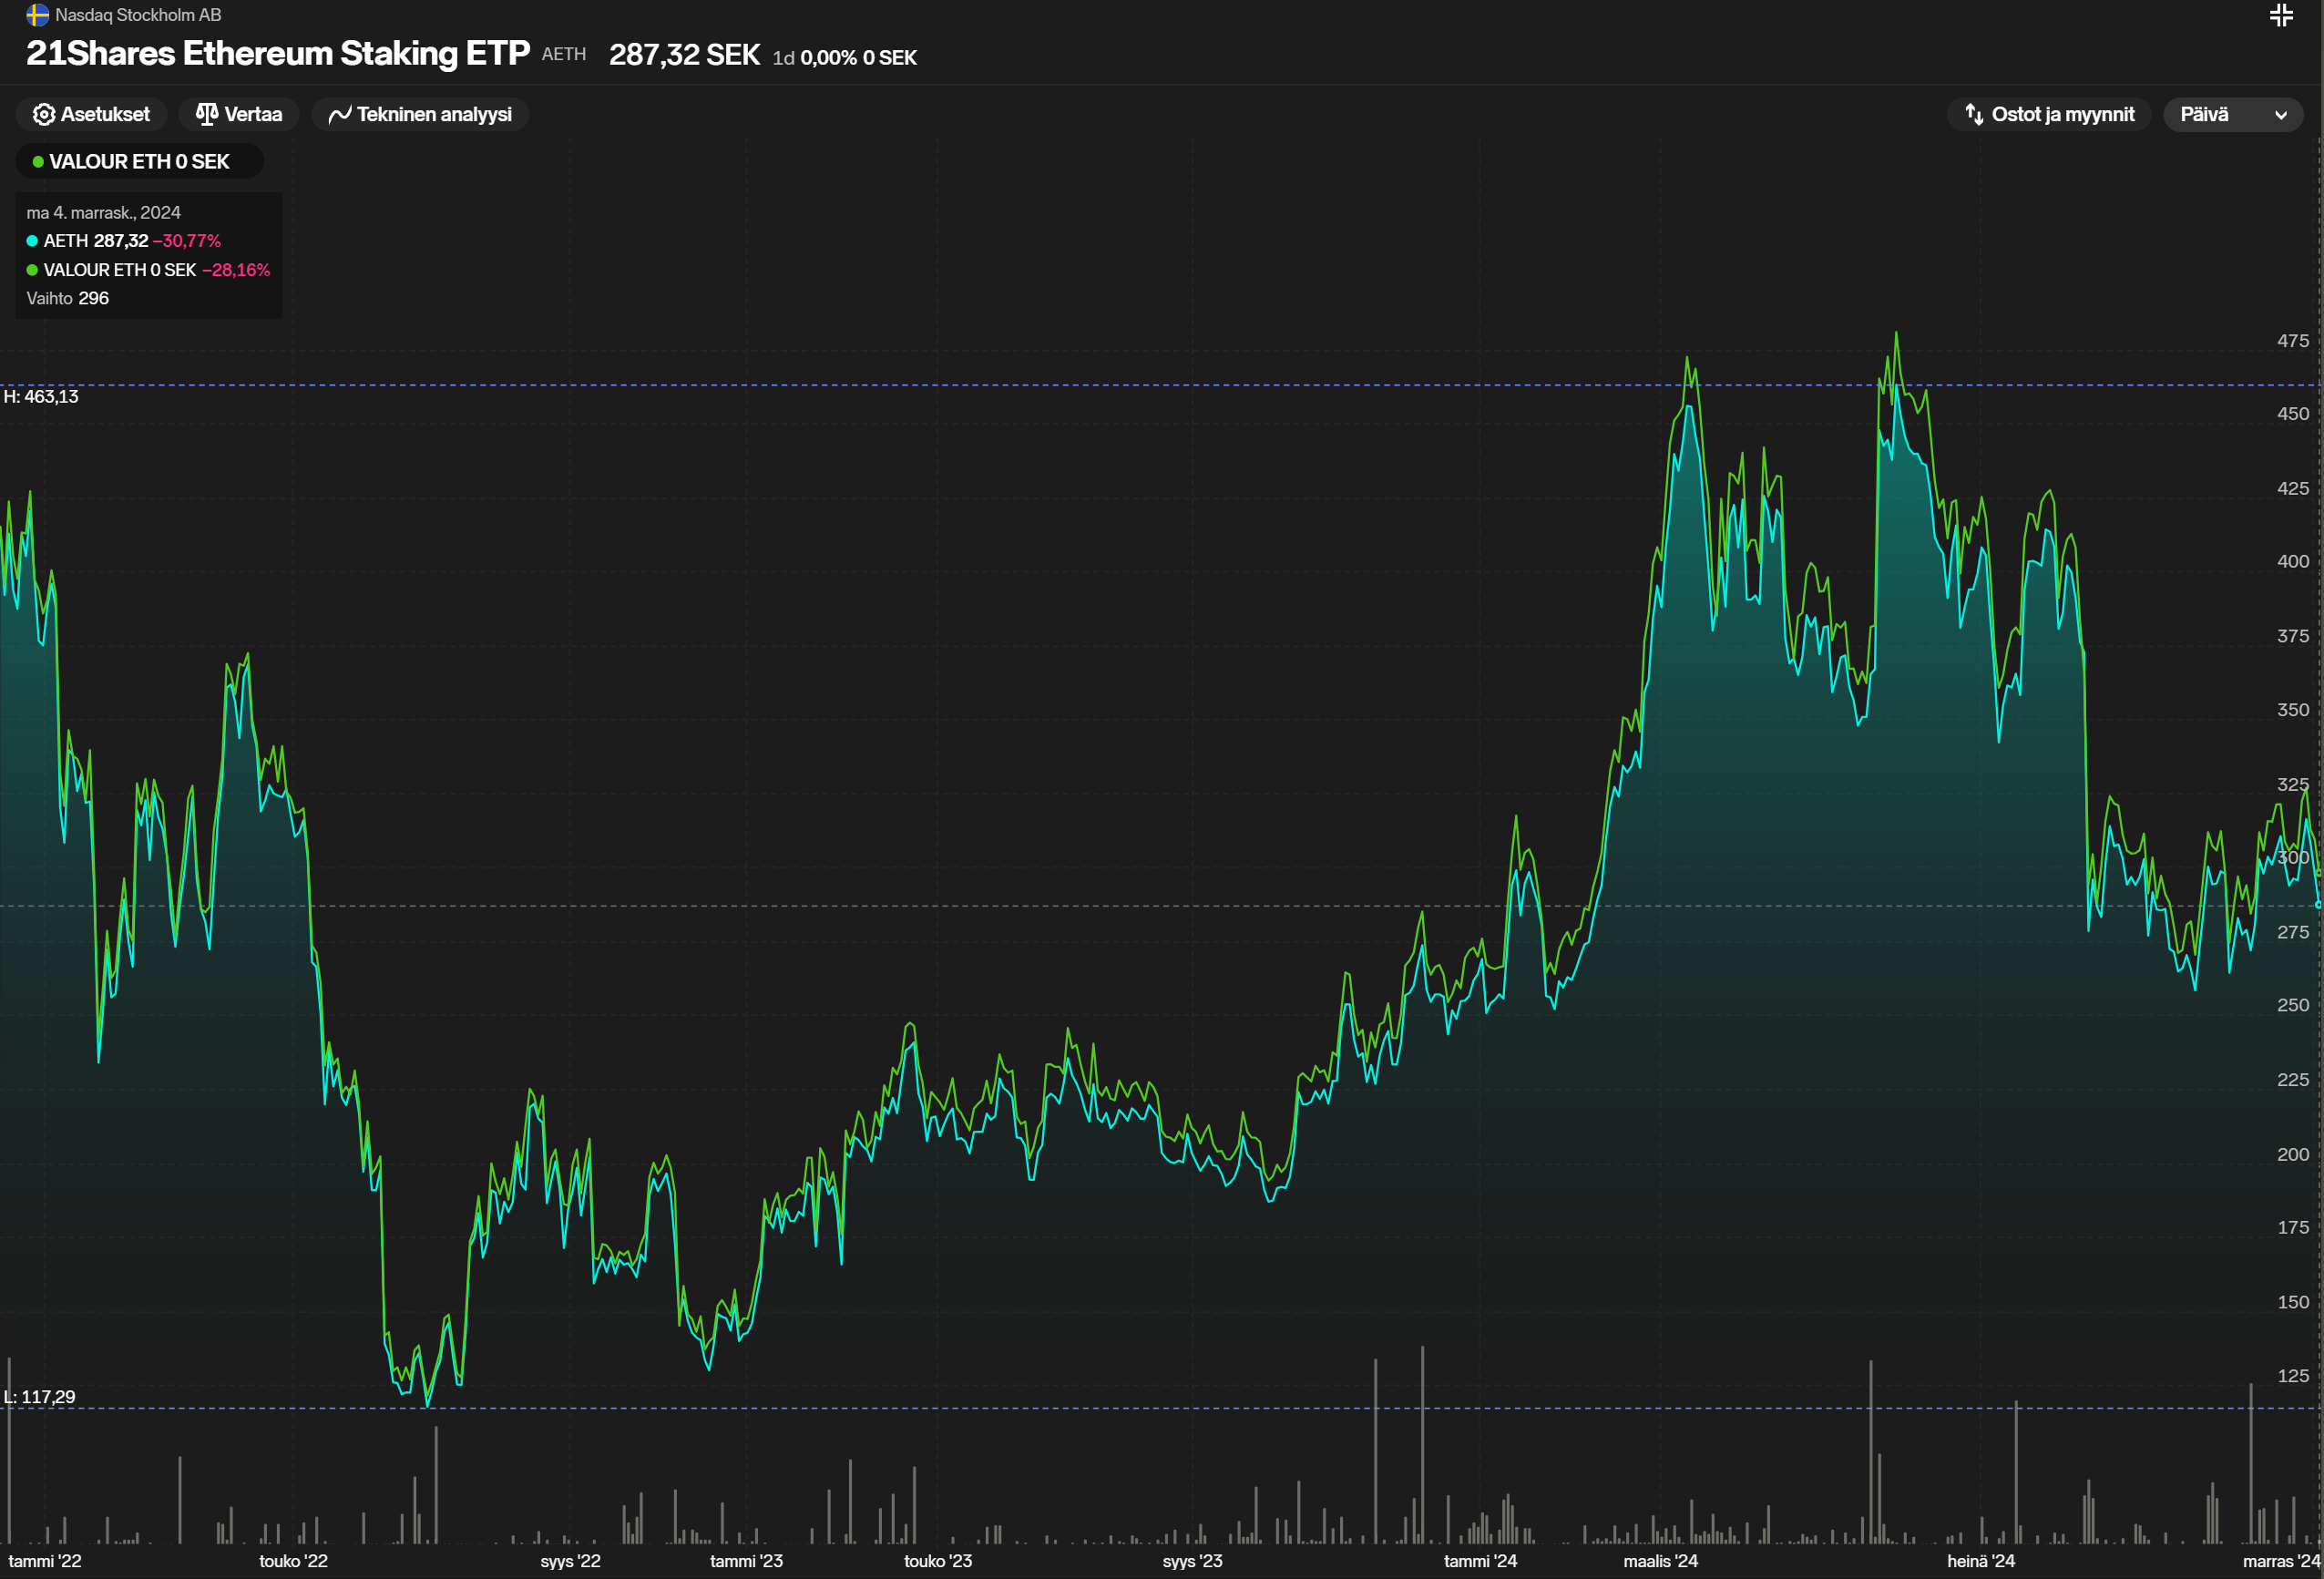Open the Asetukset settings button
2324x1579 pixels.
[x=104, y=115]
